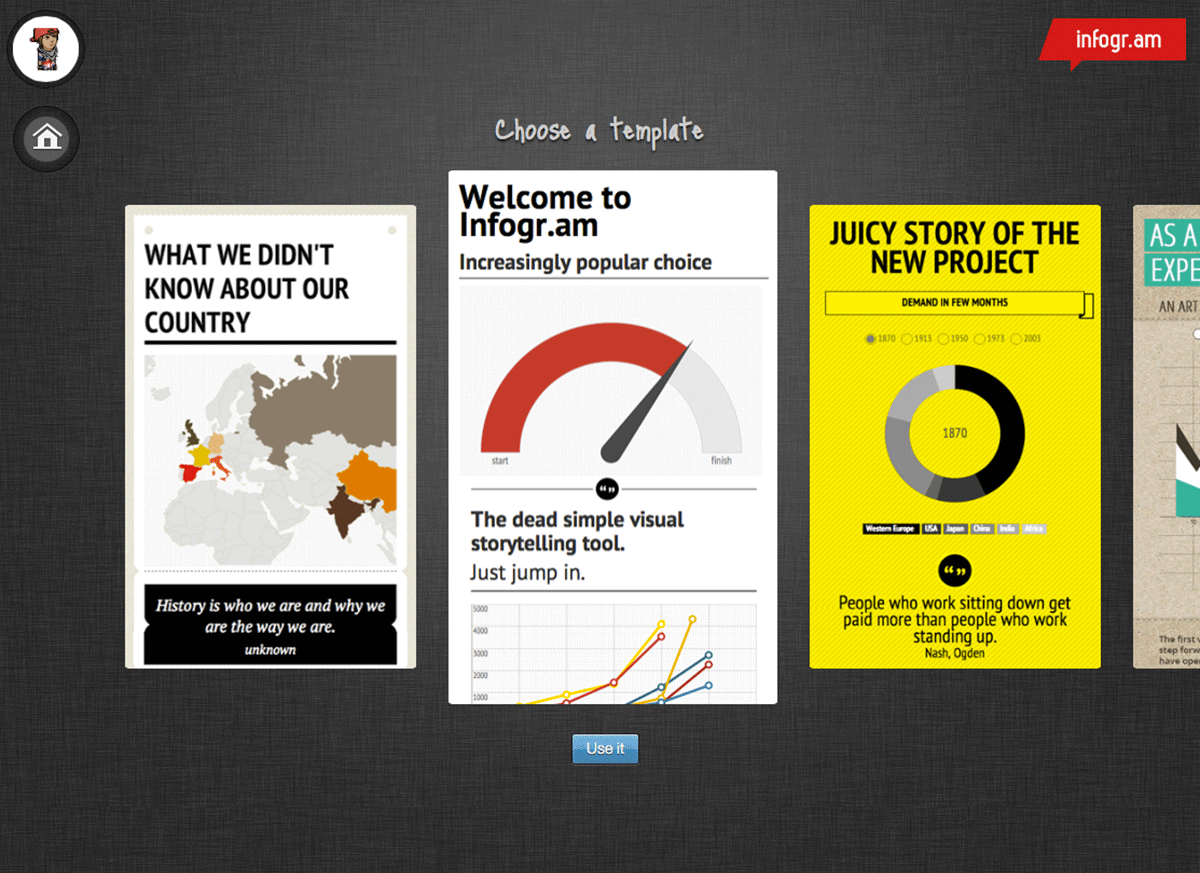Click the world map in left template
Image resolution: width=1200 pixels, height=873 pixels.
[x=270, y=461]
